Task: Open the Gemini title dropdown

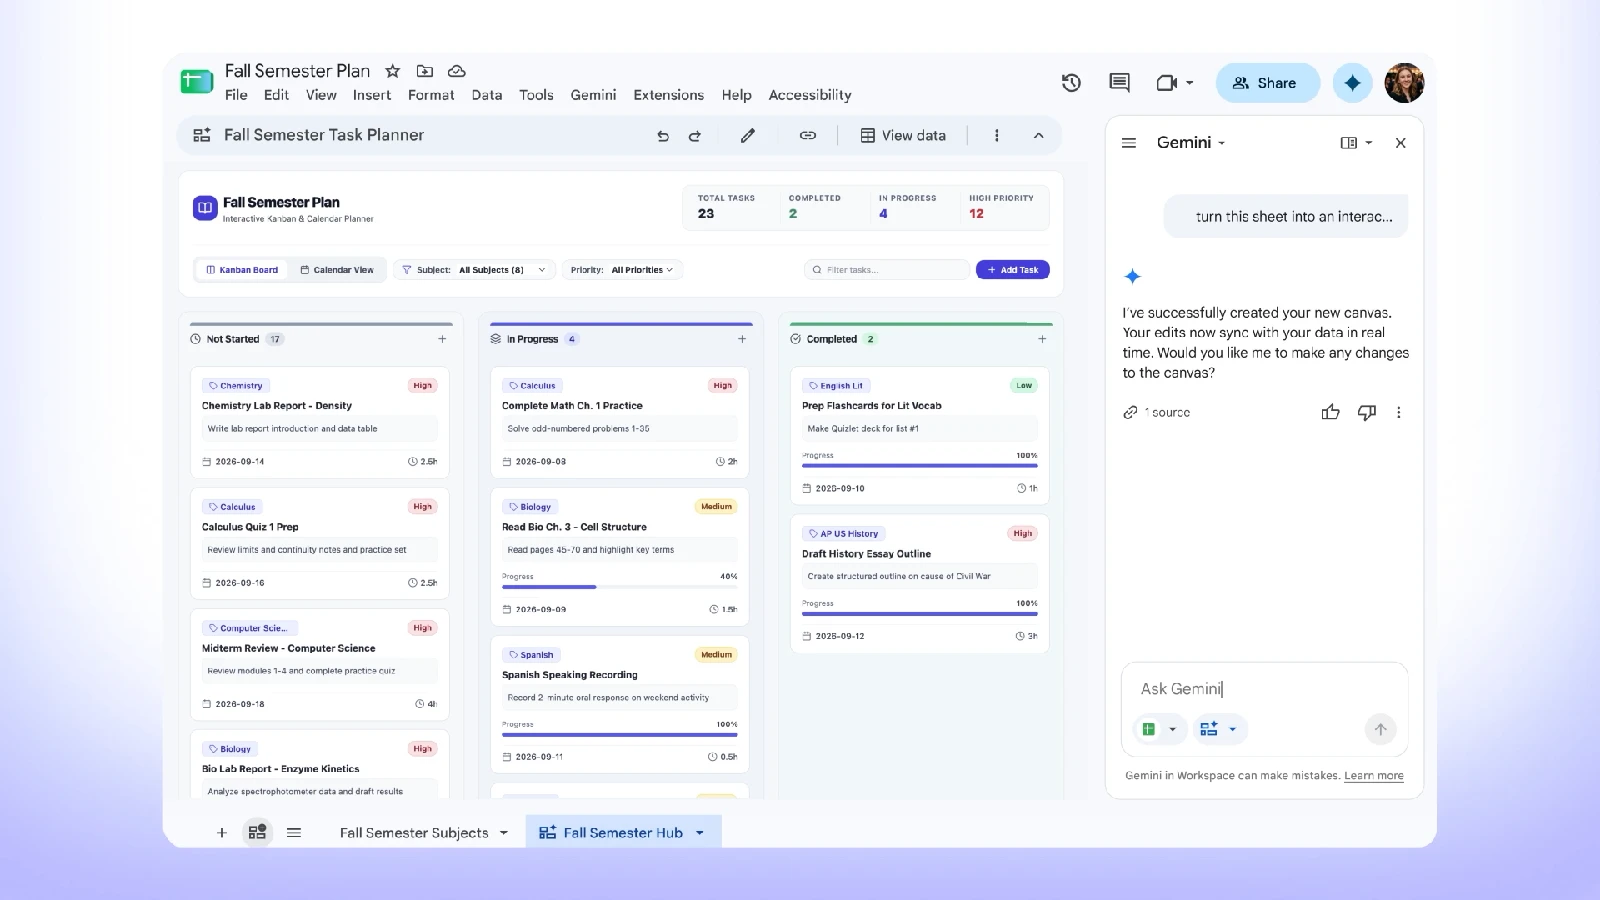Action: [x=1221, y=143]
